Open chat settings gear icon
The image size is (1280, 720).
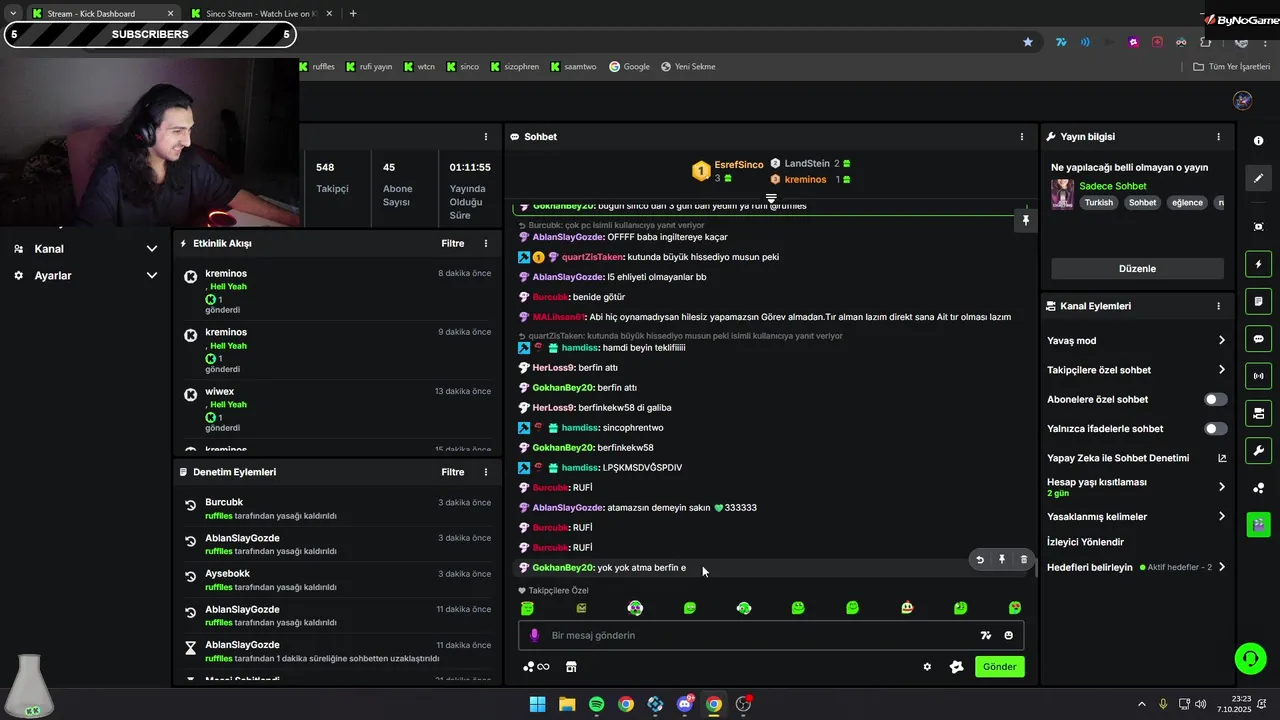(x=927, y=667)
